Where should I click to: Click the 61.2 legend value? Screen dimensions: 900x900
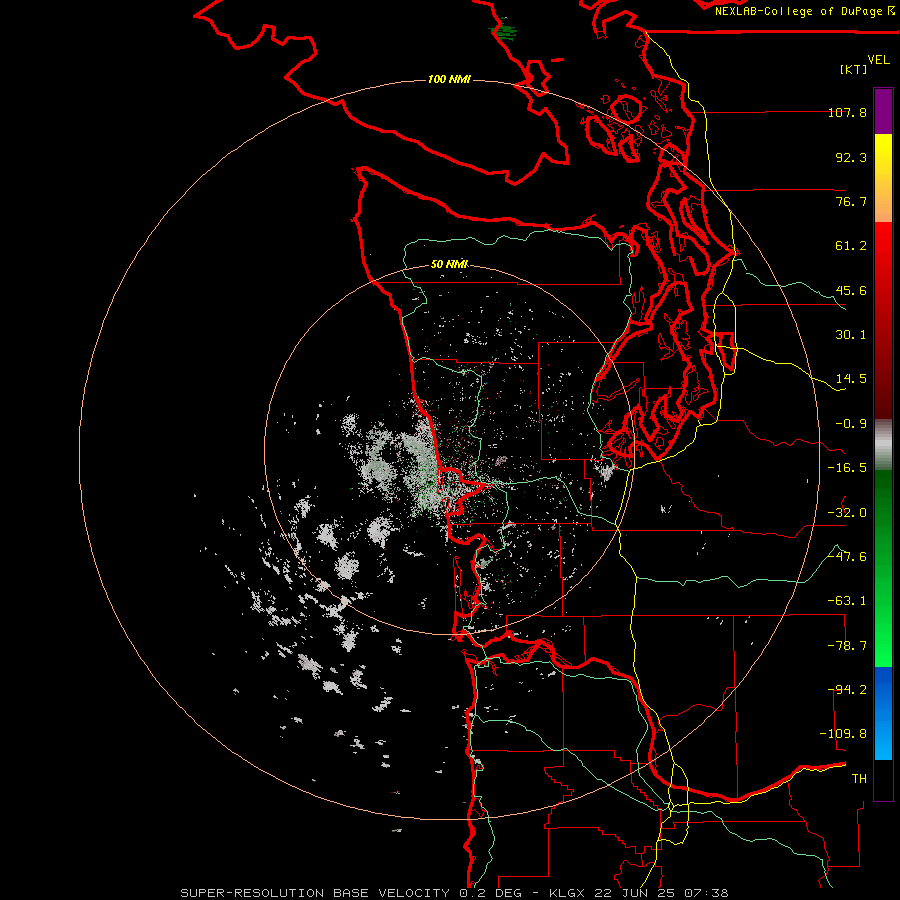[x=851, y=246]
